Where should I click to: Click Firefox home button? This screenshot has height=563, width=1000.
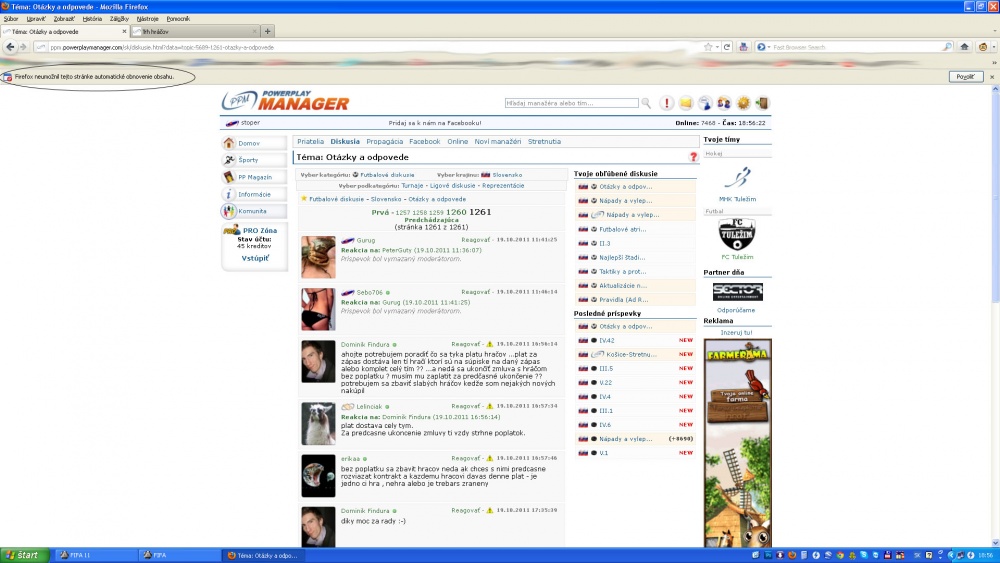click(964, 47)
